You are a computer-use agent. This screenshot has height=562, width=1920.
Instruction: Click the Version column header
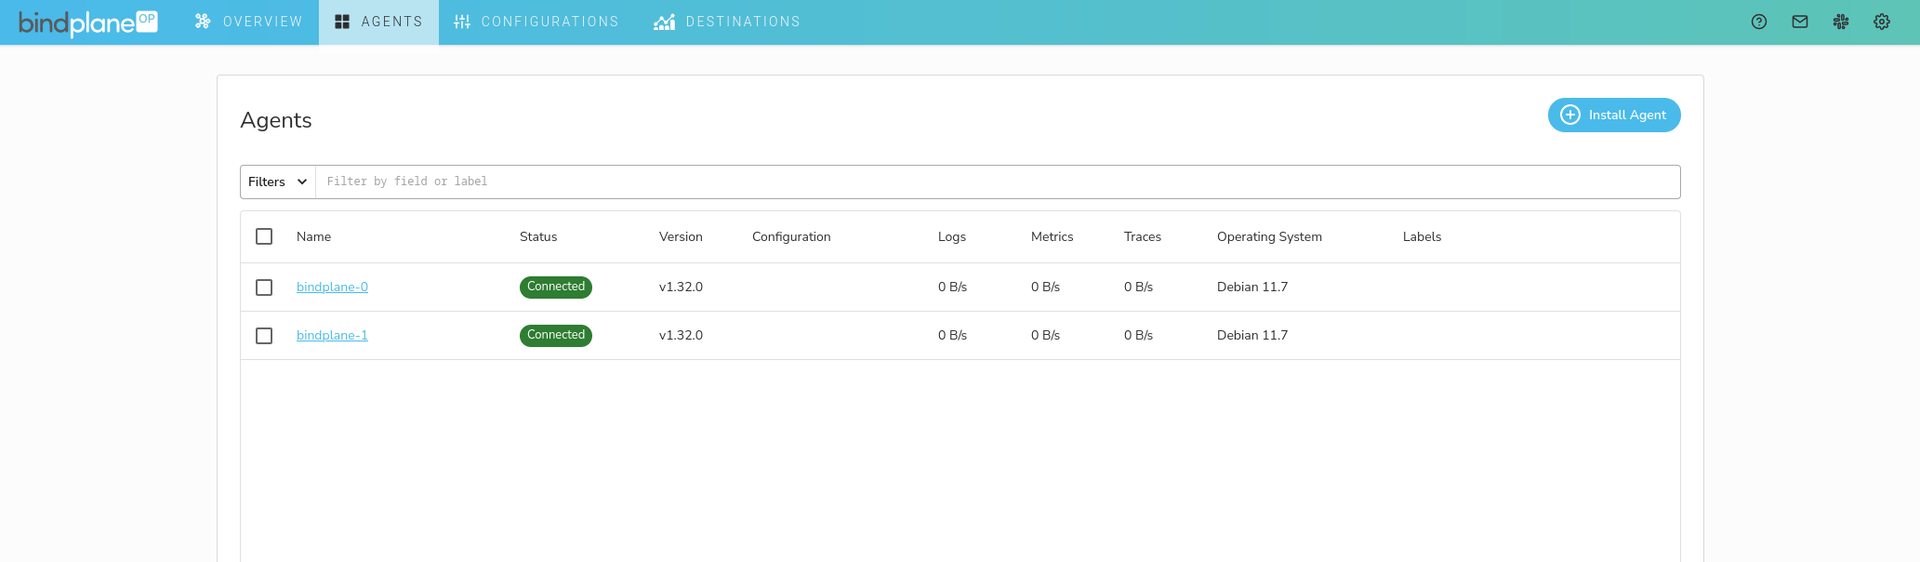[681, 237]
